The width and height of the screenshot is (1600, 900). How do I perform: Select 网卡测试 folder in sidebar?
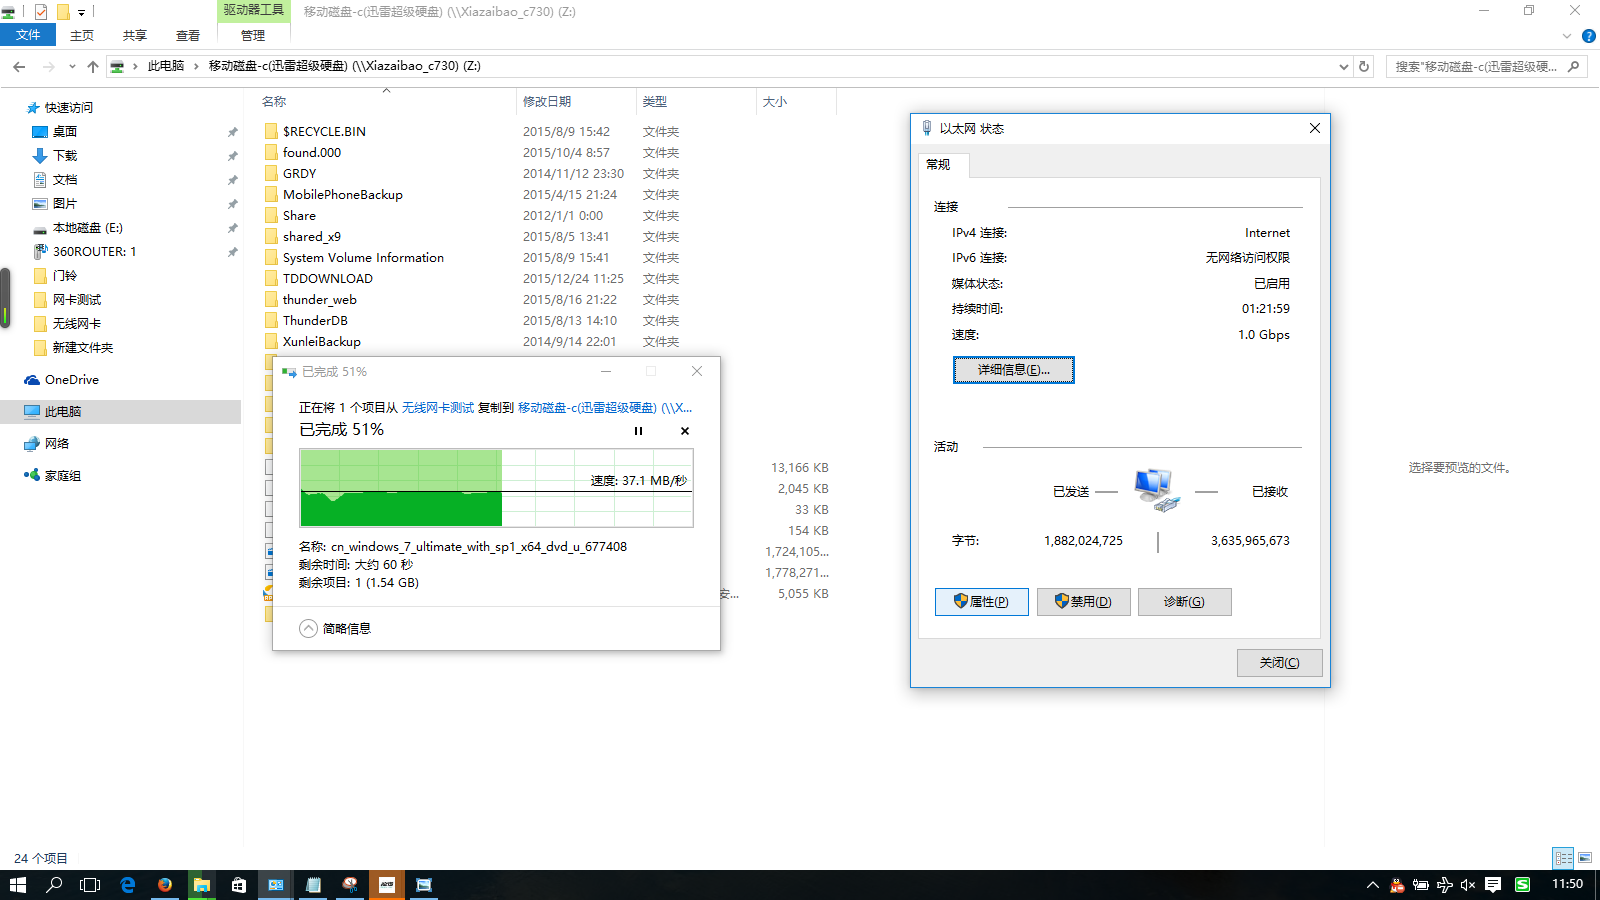(x=77, y=299)
